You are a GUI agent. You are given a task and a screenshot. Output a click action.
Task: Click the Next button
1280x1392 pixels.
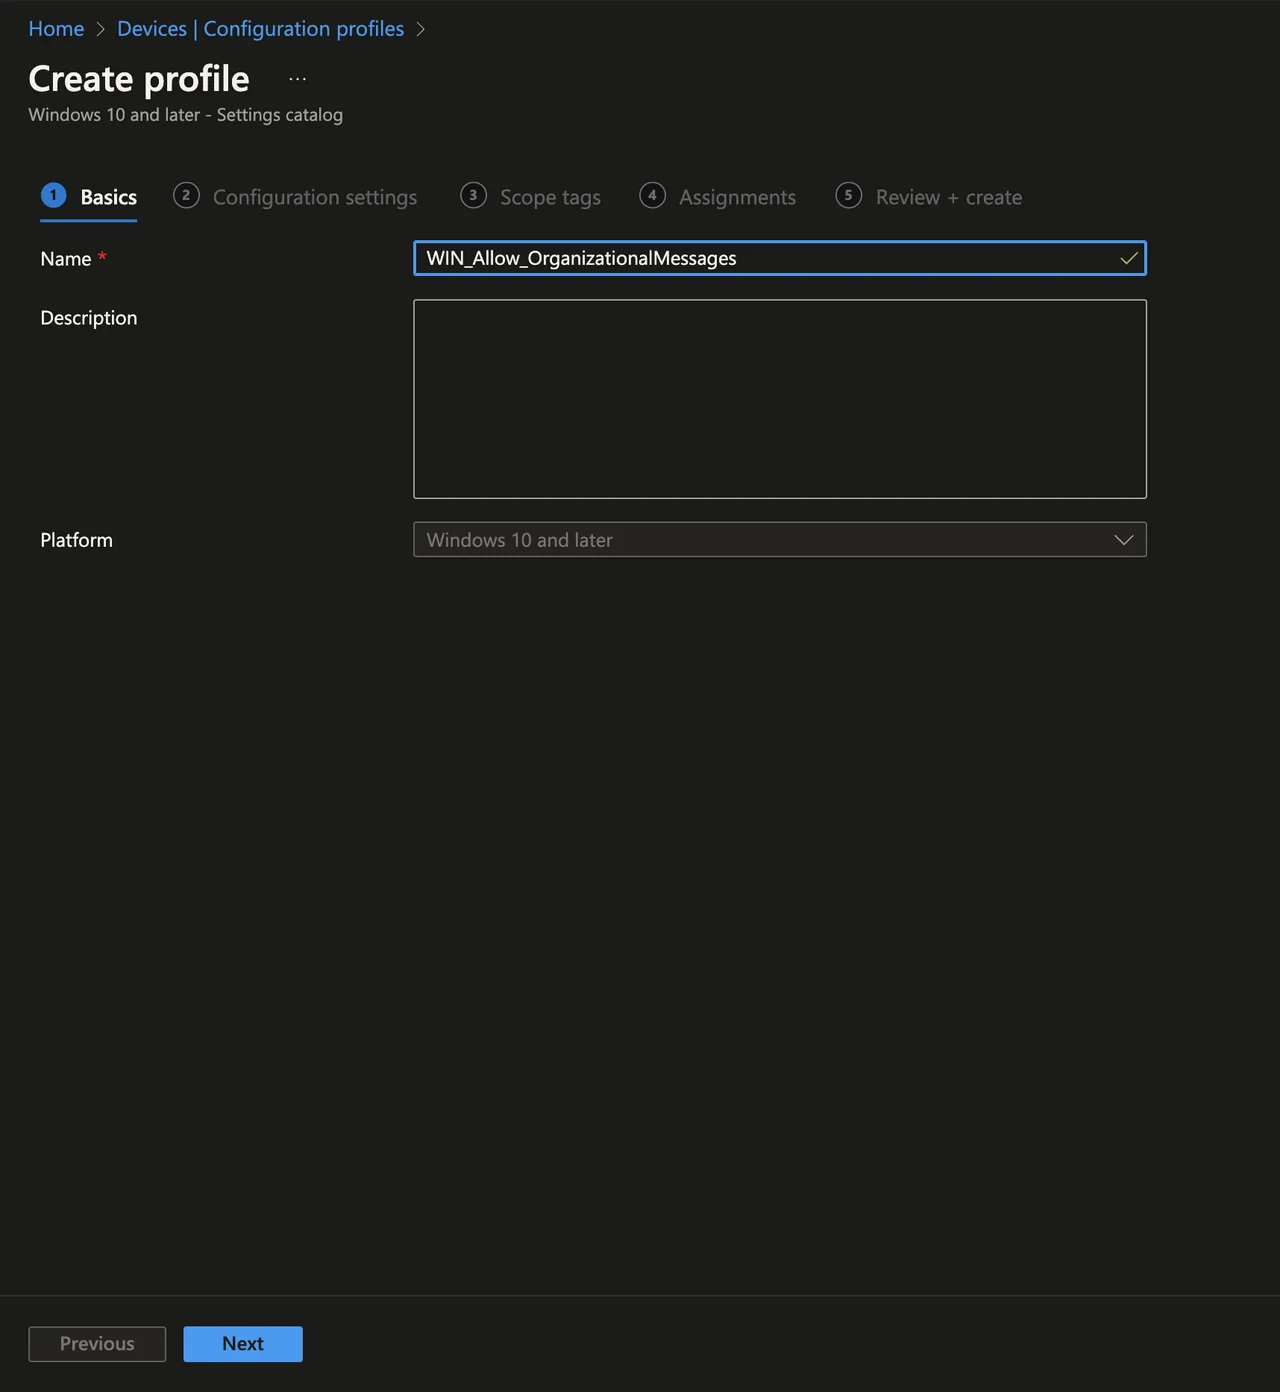[x=243, y=1344]
